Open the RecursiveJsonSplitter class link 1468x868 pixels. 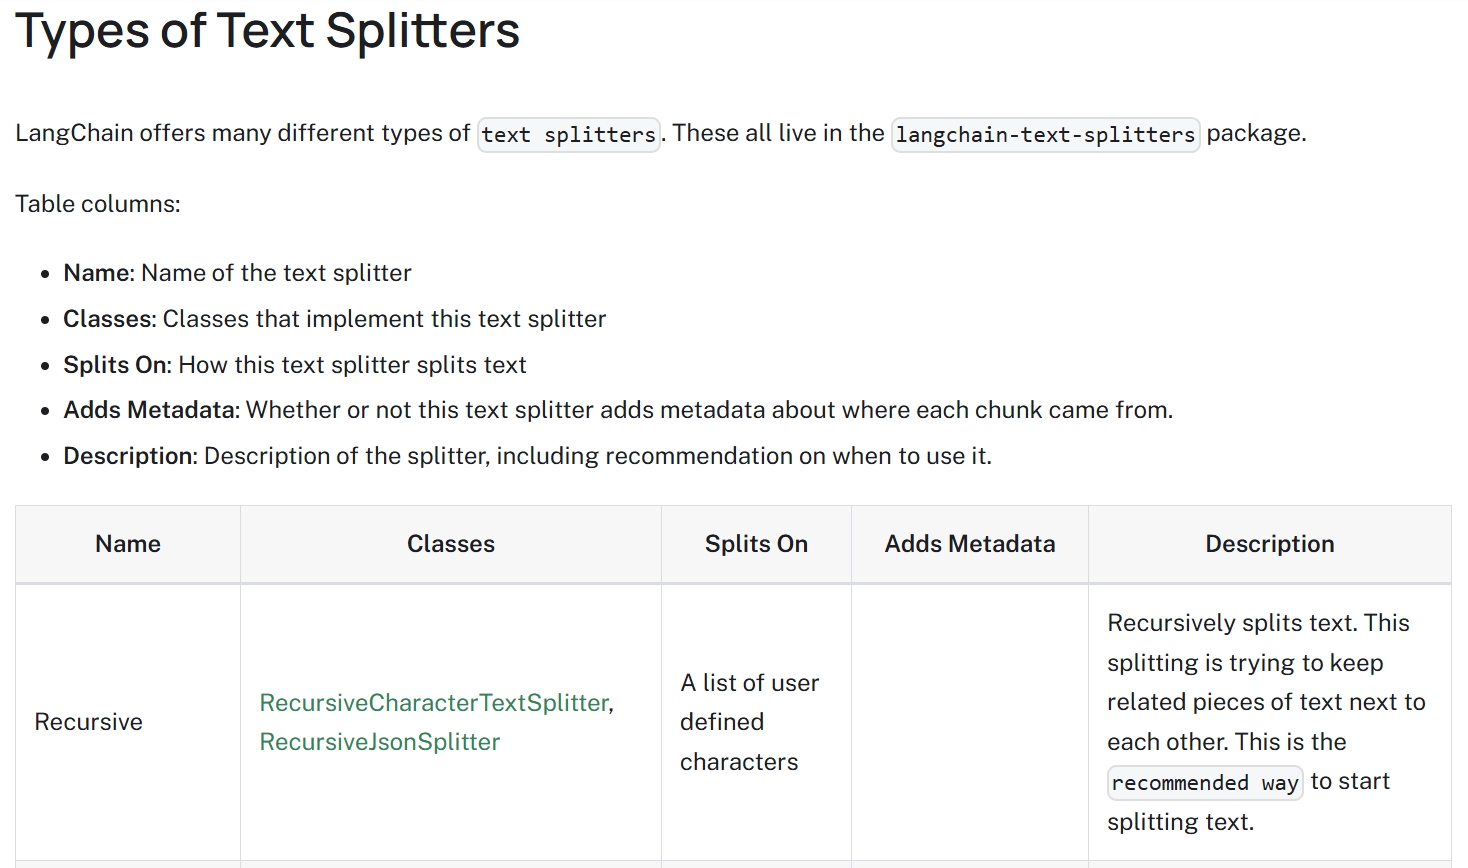pyautogui.click(x=379, y=742)
